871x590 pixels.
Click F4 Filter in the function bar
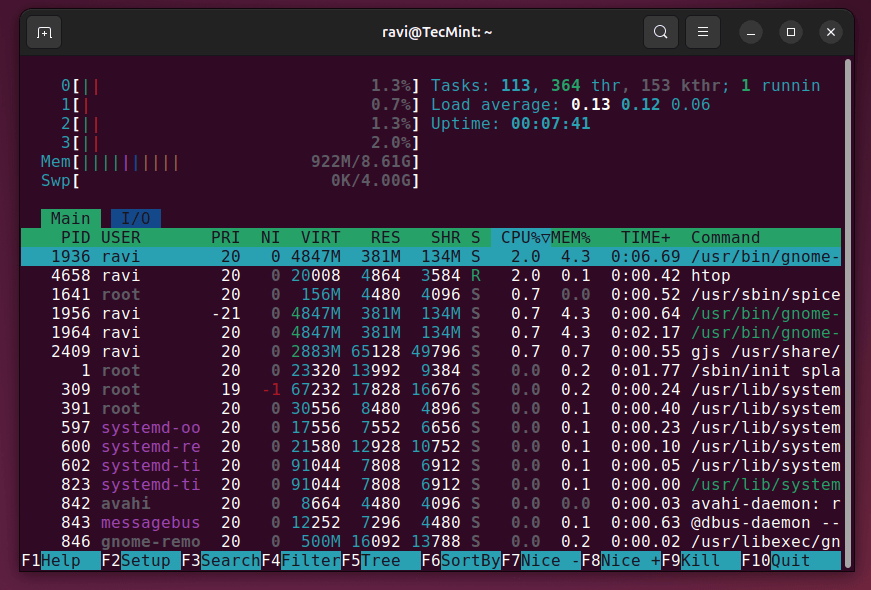(301, 561)
